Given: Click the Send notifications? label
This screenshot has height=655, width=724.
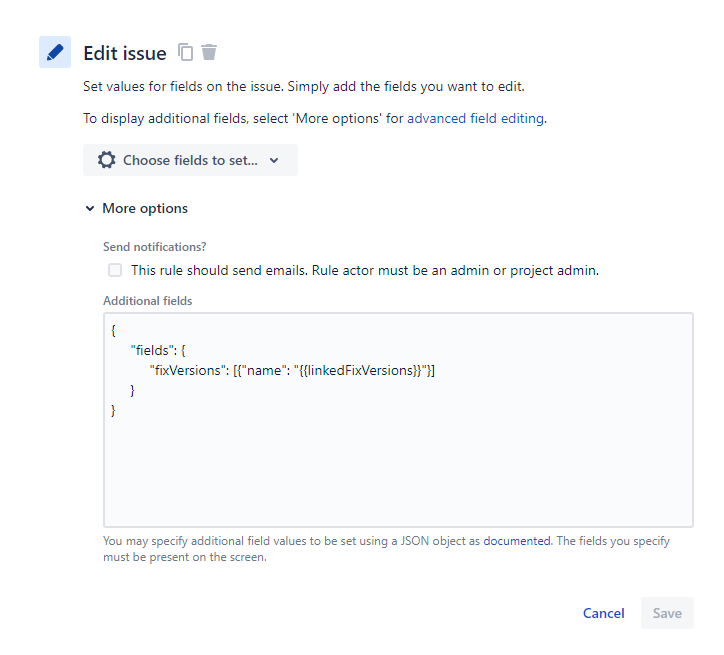Looking at the screenshot, I should click(x=155, y=247).
